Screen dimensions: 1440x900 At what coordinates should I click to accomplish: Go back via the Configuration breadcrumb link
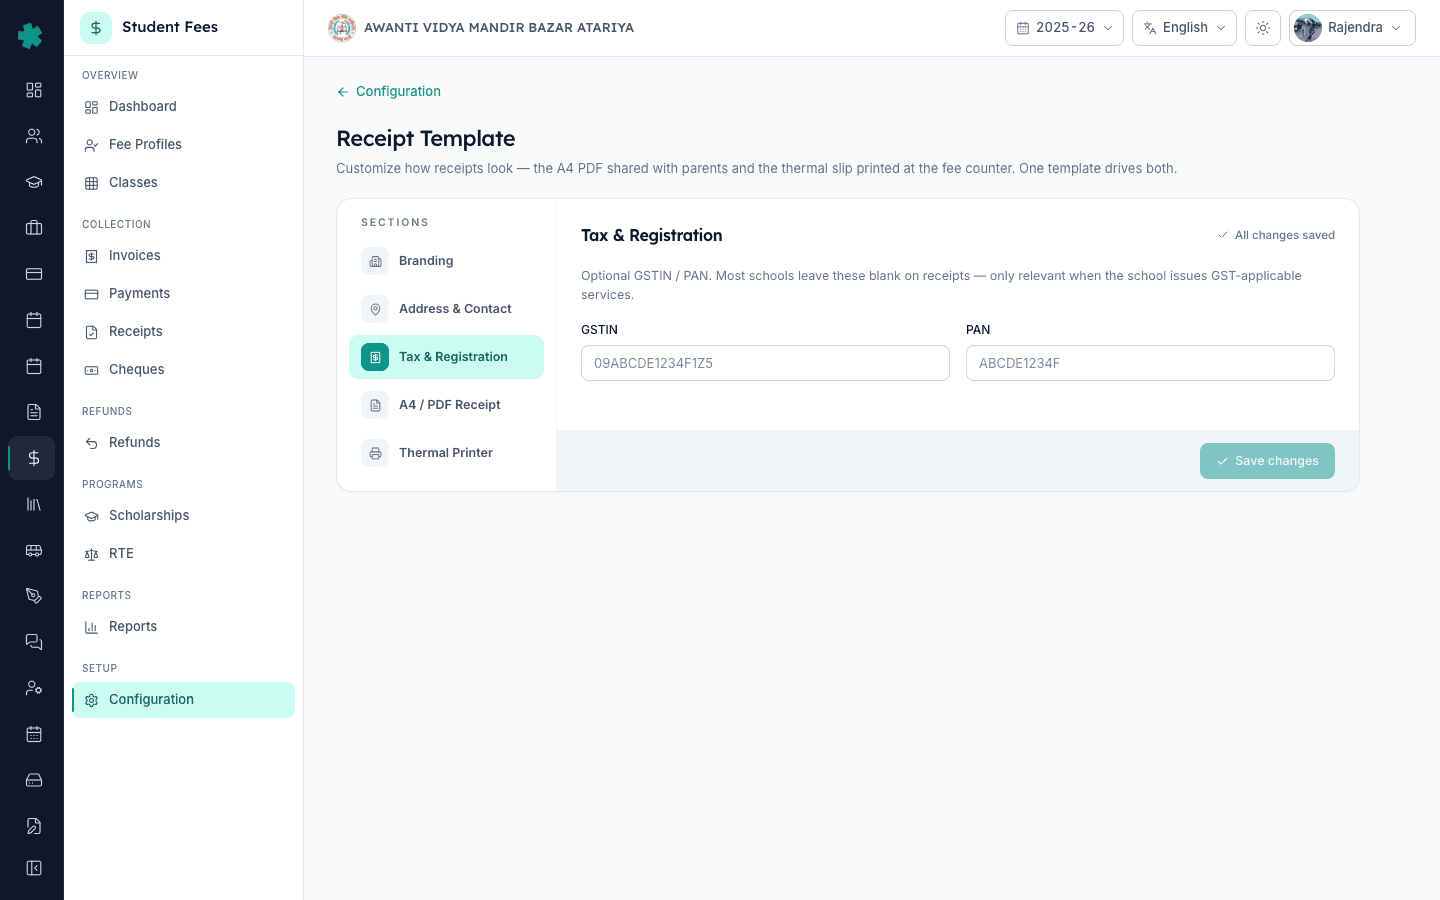tap(389, 91)
